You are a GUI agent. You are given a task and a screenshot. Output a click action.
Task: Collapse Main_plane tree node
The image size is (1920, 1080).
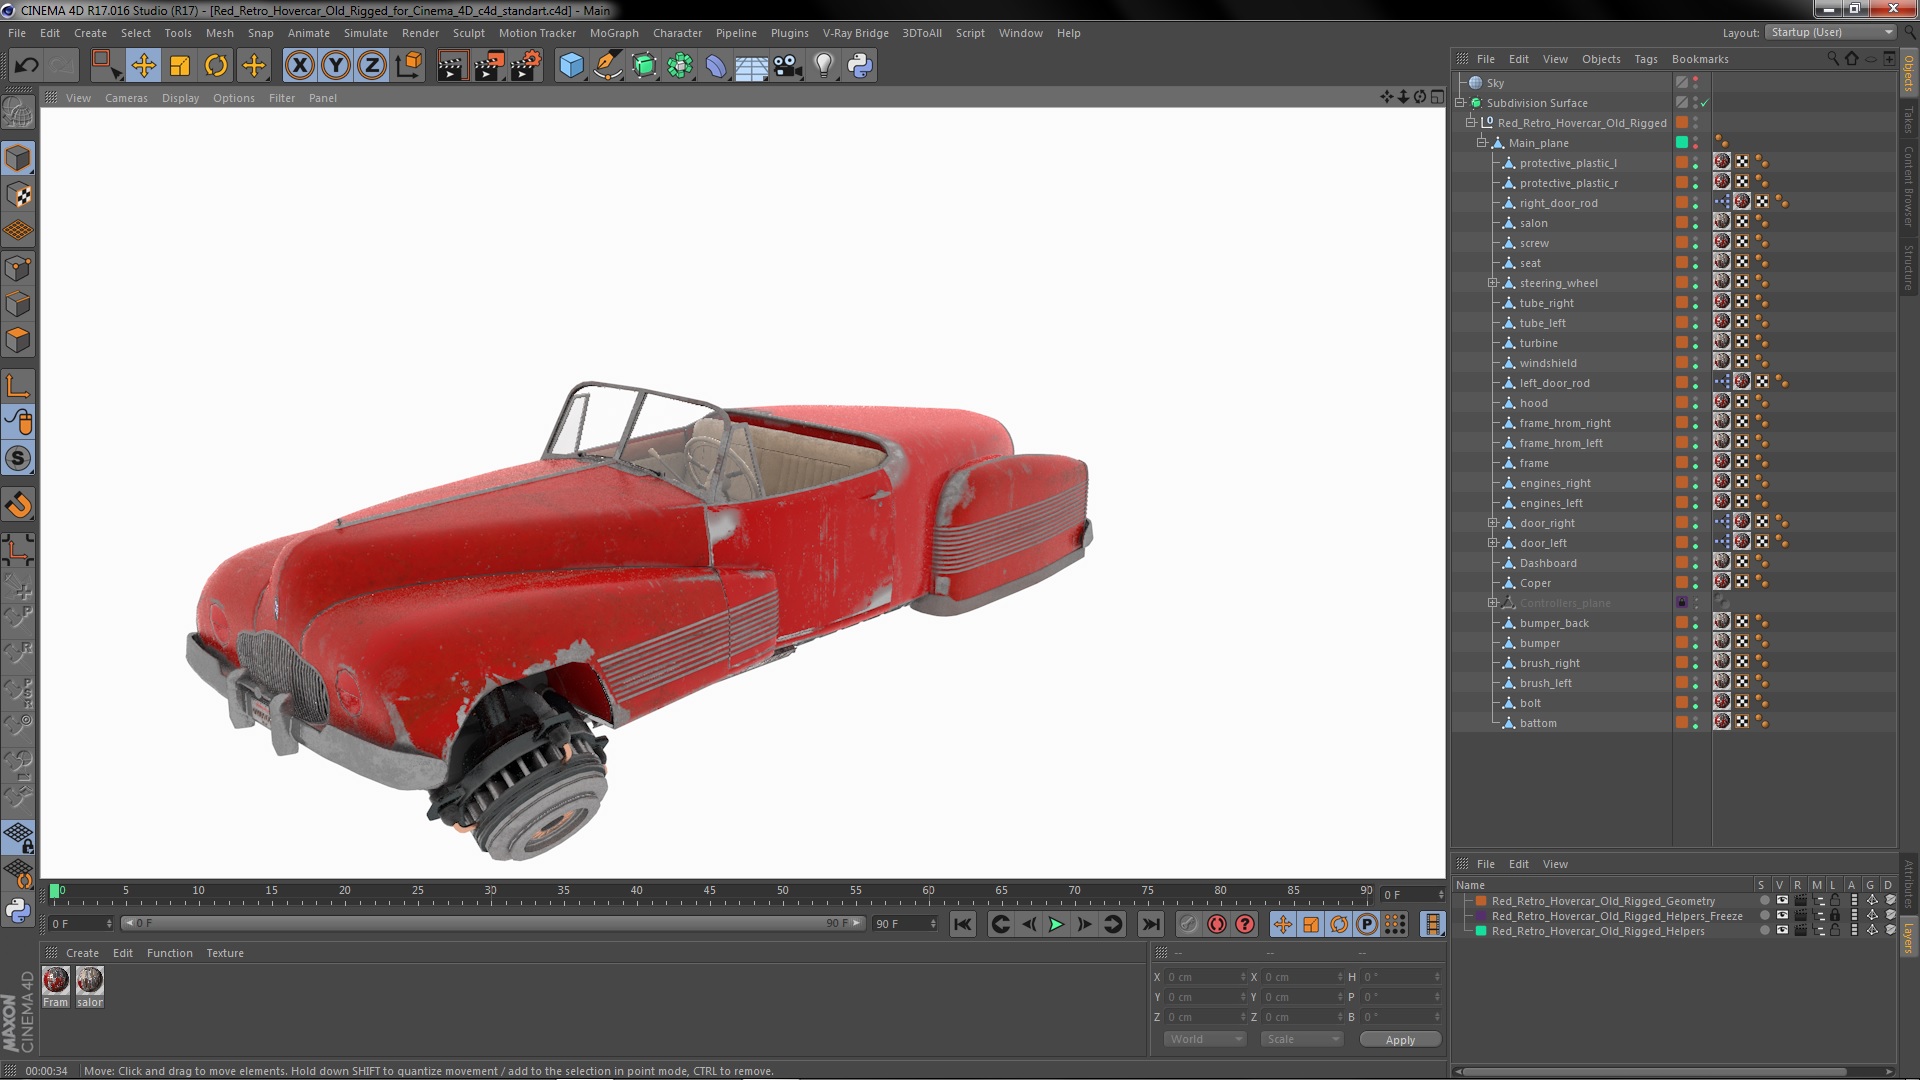1482,143
